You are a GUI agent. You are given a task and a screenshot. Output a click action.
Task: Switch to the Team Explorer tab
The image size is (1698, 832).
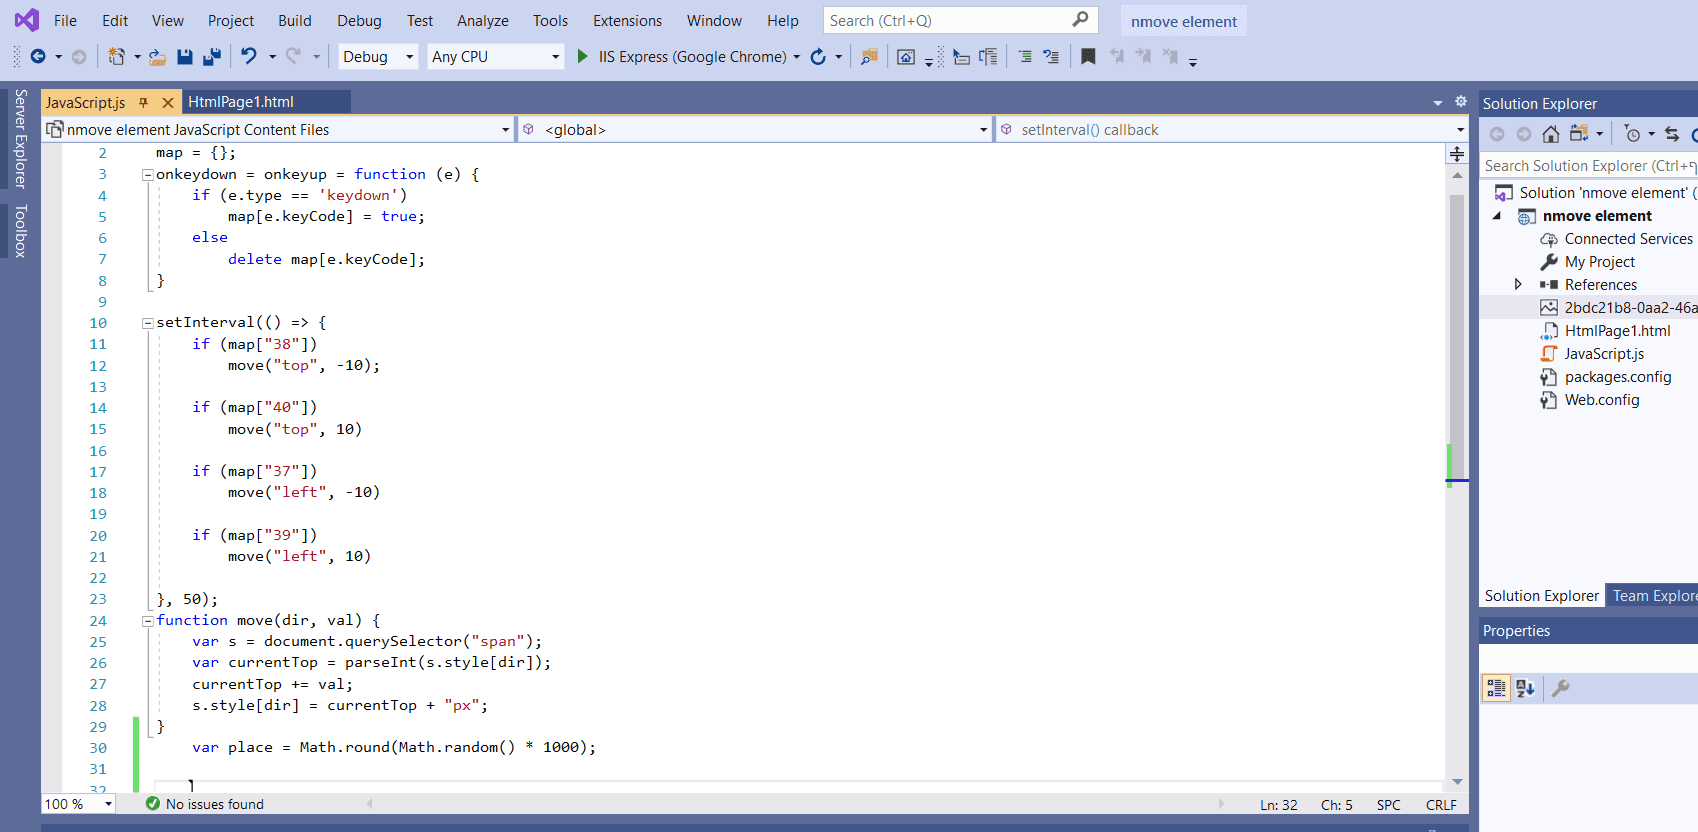coord(1654,595)
